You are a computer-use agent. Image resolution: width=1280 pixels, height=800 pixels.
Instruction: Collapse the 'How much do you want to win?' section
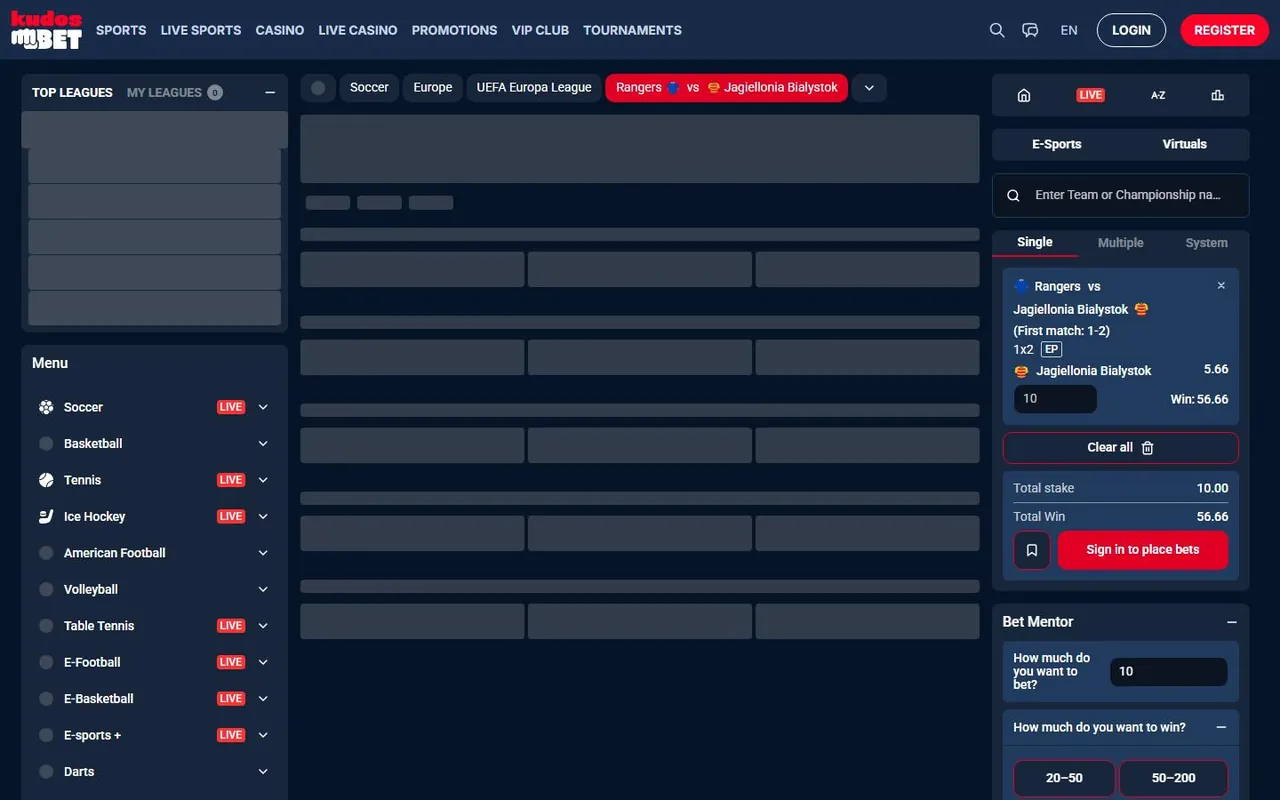(1221, 728)
